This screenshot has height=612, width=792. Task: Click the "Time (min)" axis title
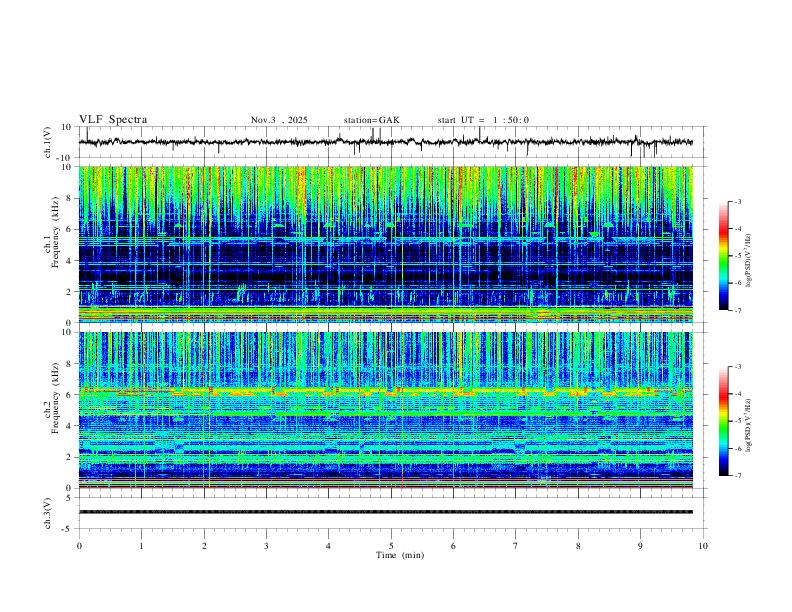[x=400, y=555]
